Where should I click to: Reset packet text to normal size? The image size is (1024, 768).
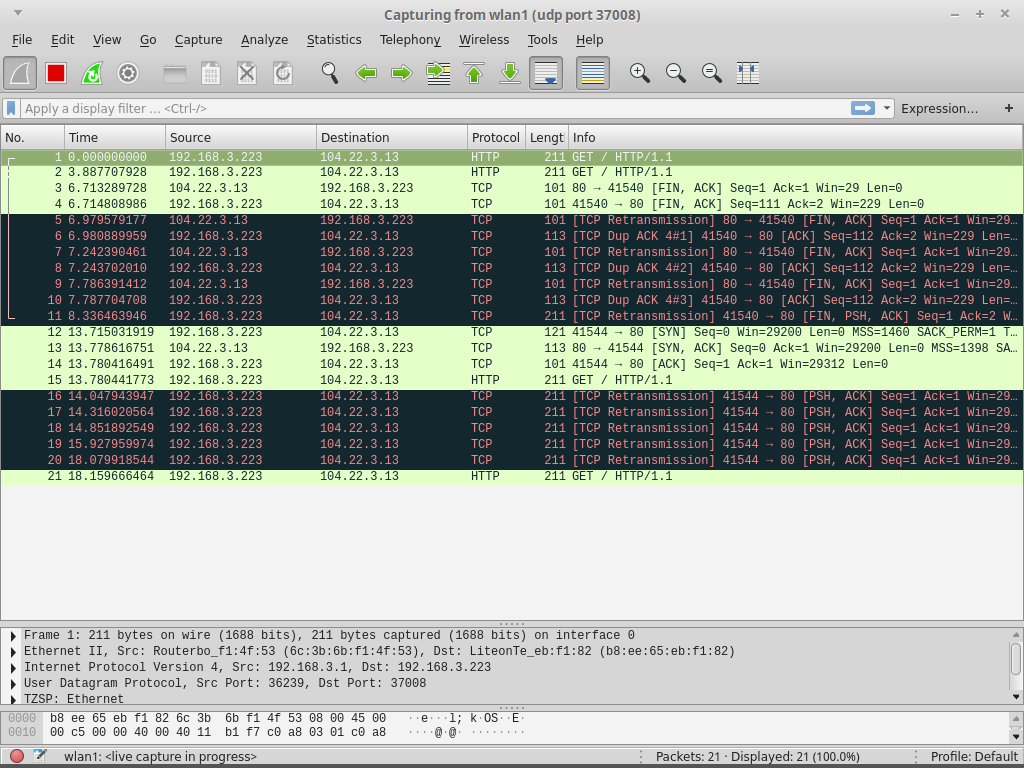point(711,72)
